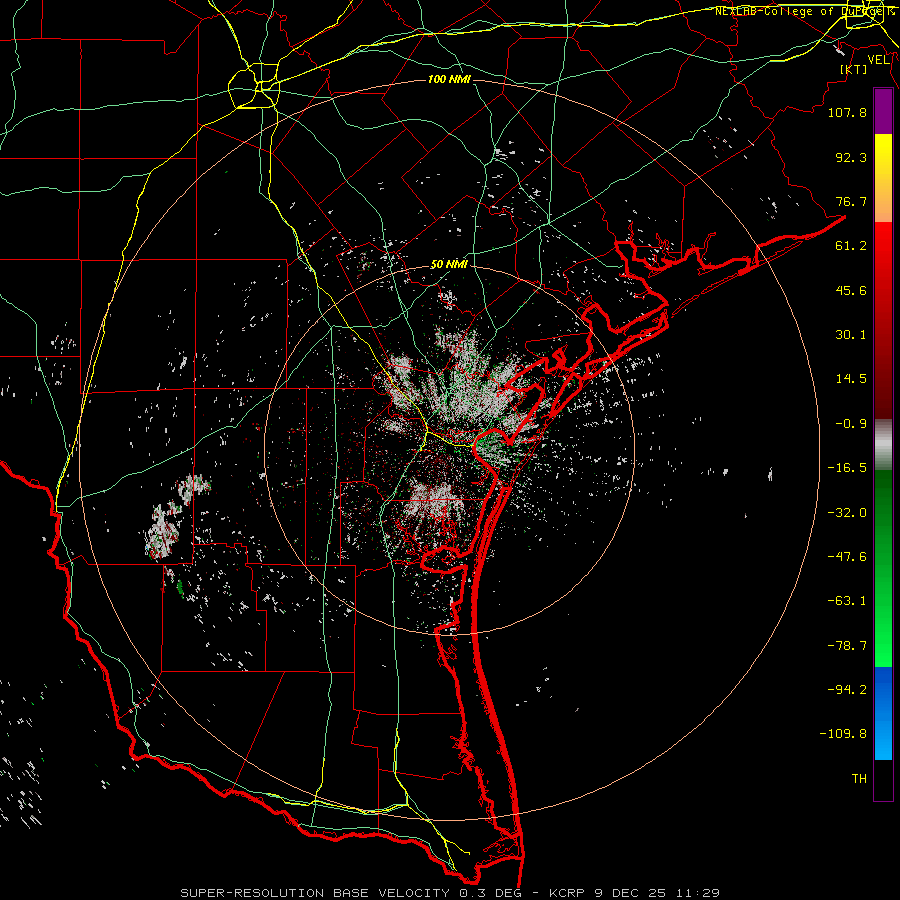Click the 50 NMI range ring label
Viewport: 900px width, 900px height.
point(449,265)
